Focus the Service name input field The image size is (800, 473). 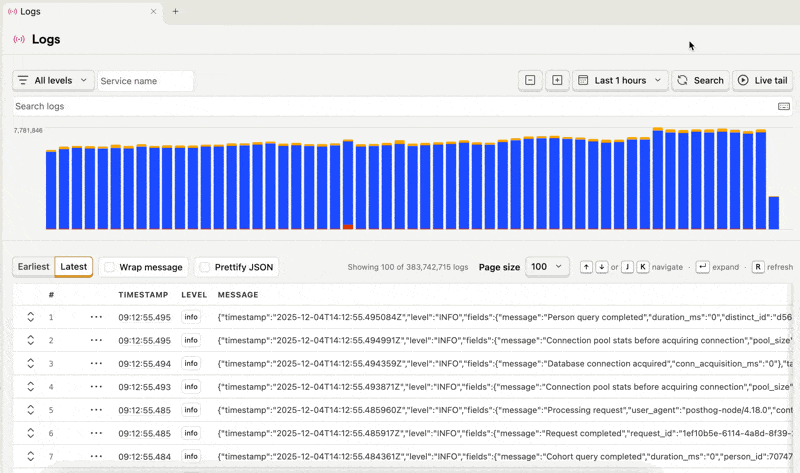[x=145, y=81]
